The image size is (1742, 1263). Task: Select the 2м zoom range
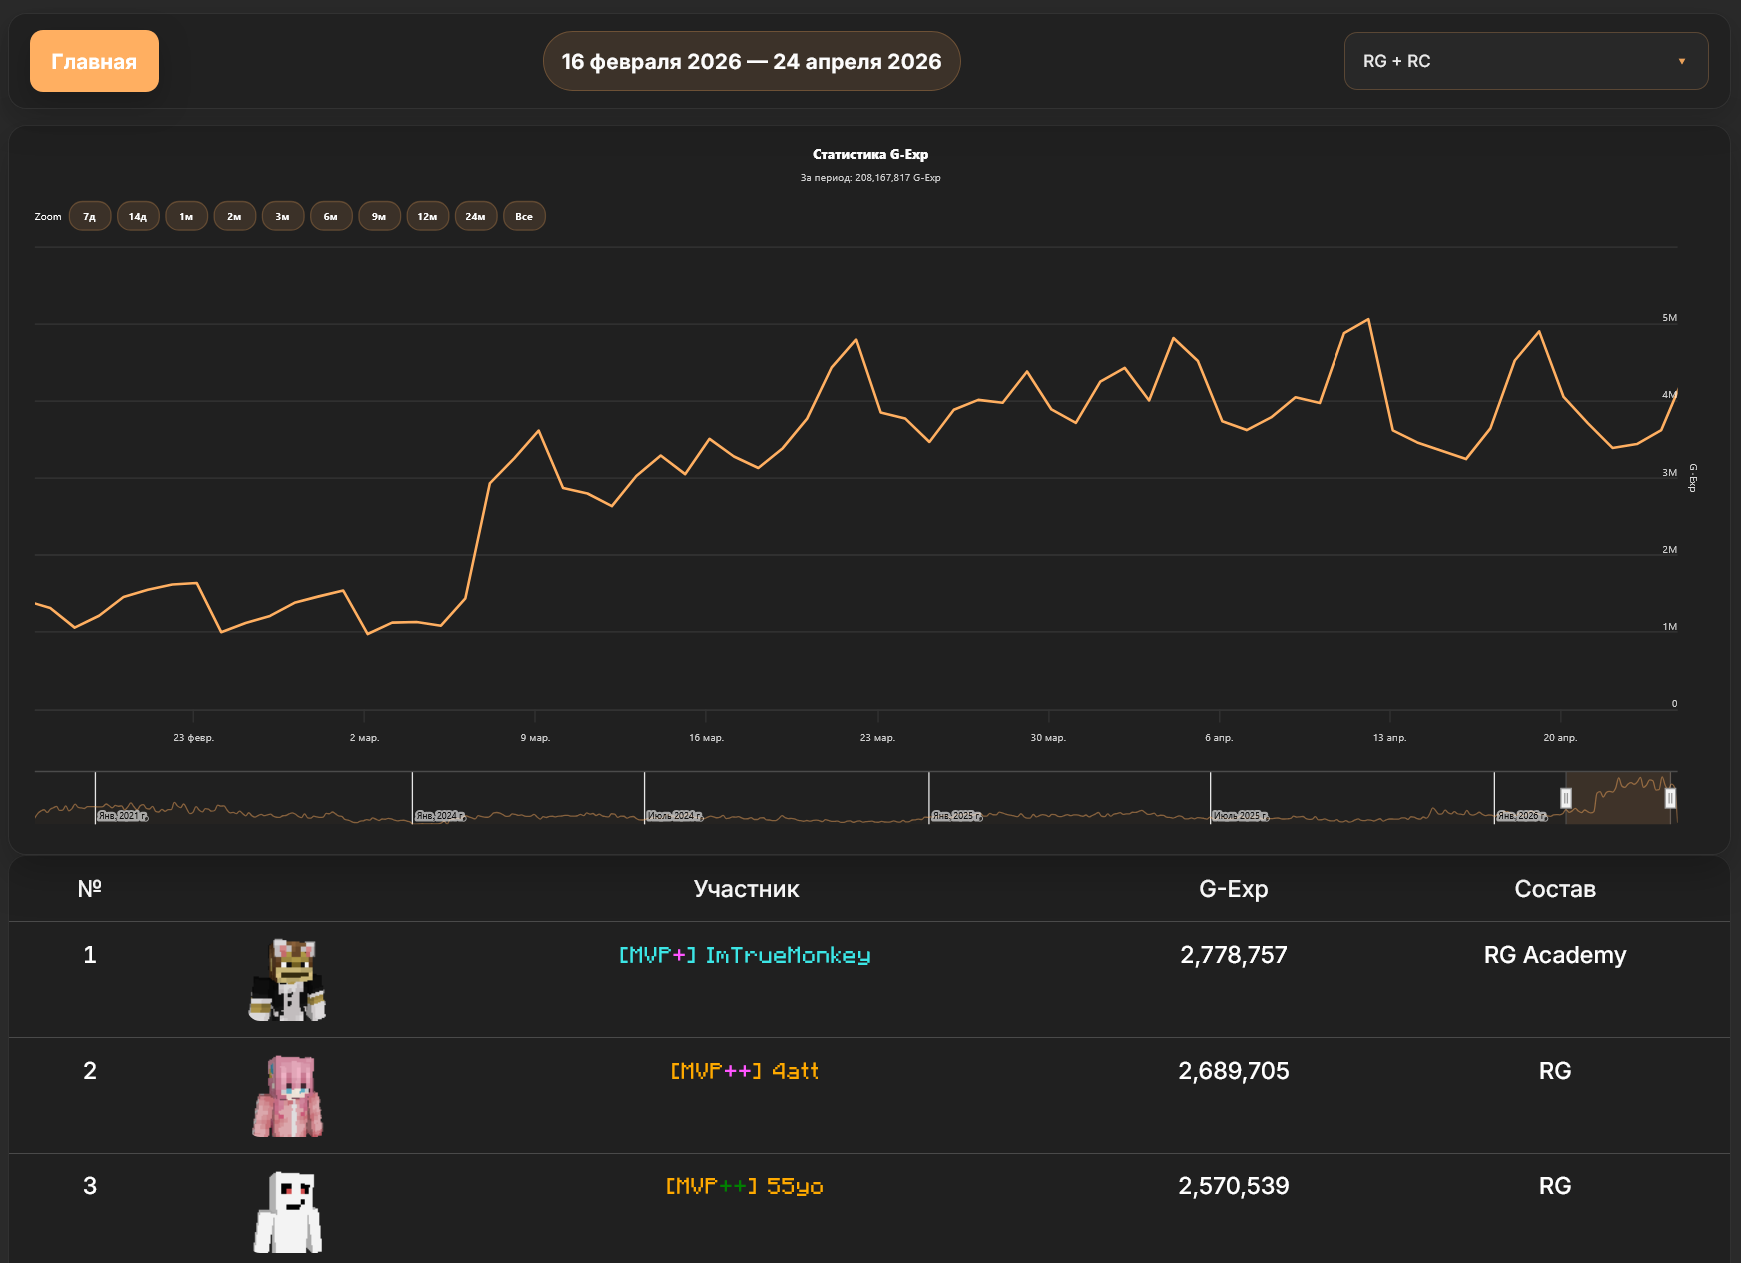pyautogui.click(x=234, y=216)
